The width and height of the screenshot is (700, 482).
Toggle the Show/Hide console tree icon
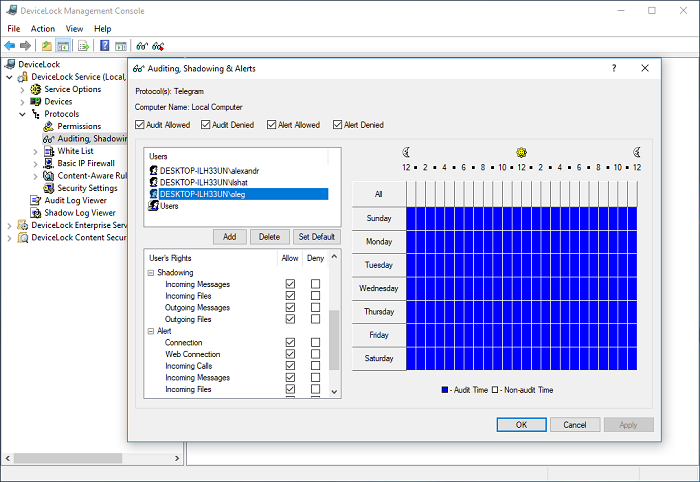63,46
